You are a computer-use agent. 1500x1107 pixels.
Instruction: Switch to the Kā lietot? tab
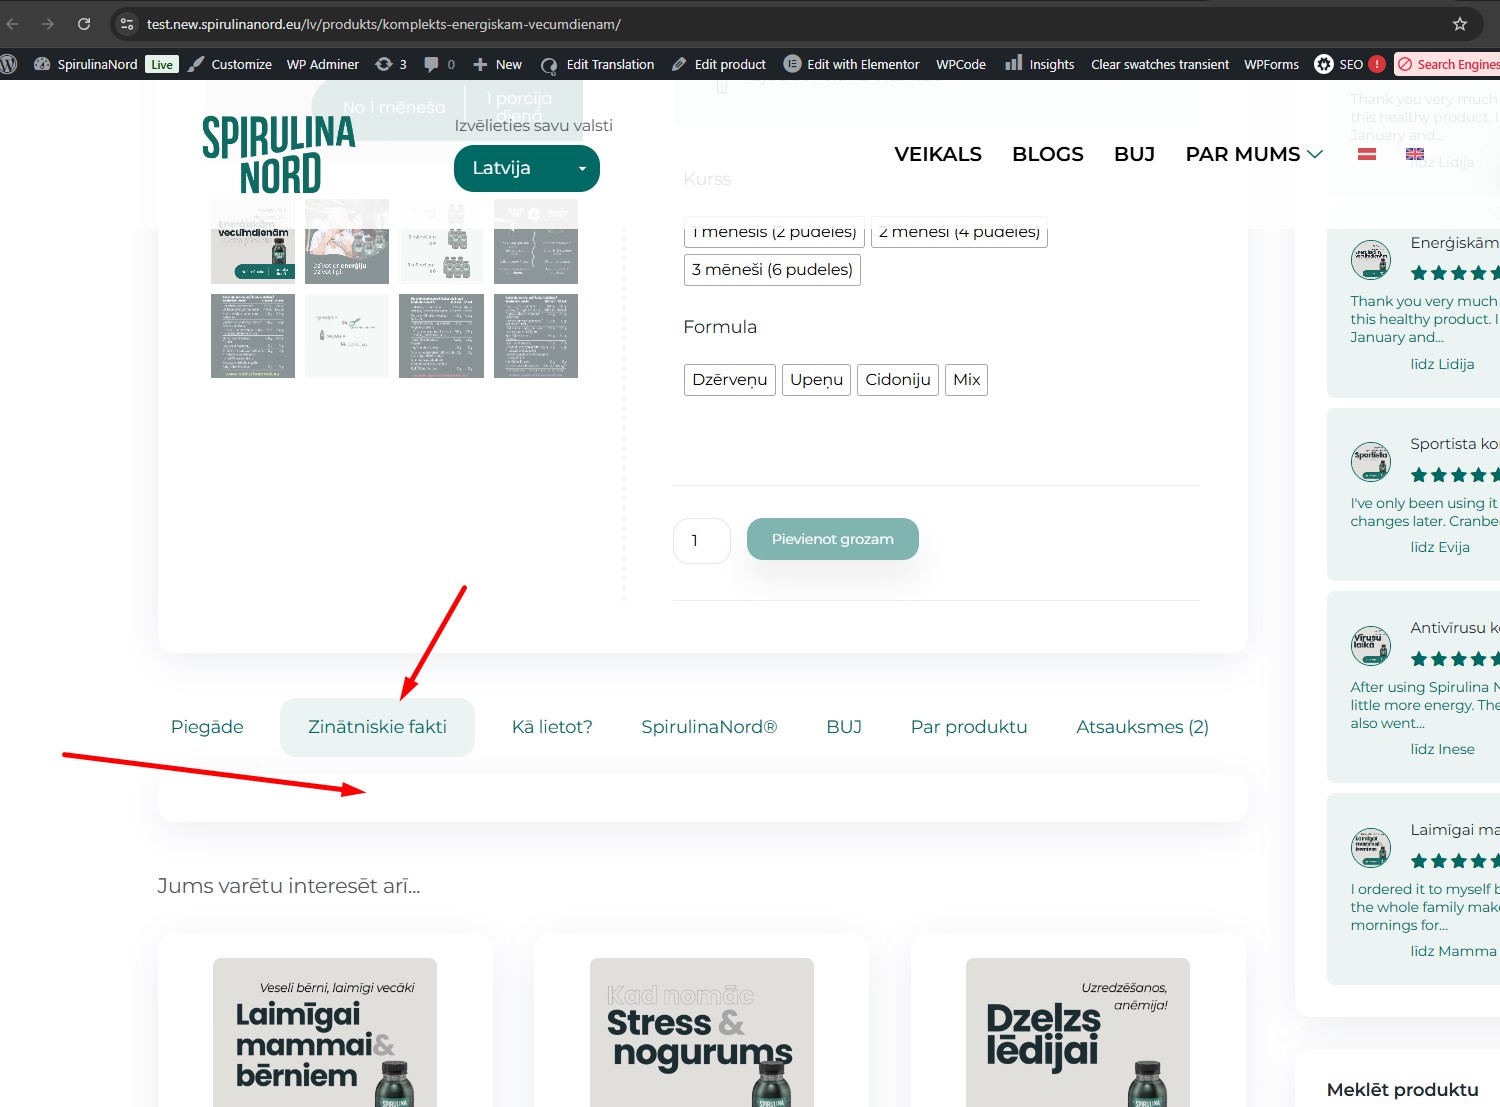[552, 727]
